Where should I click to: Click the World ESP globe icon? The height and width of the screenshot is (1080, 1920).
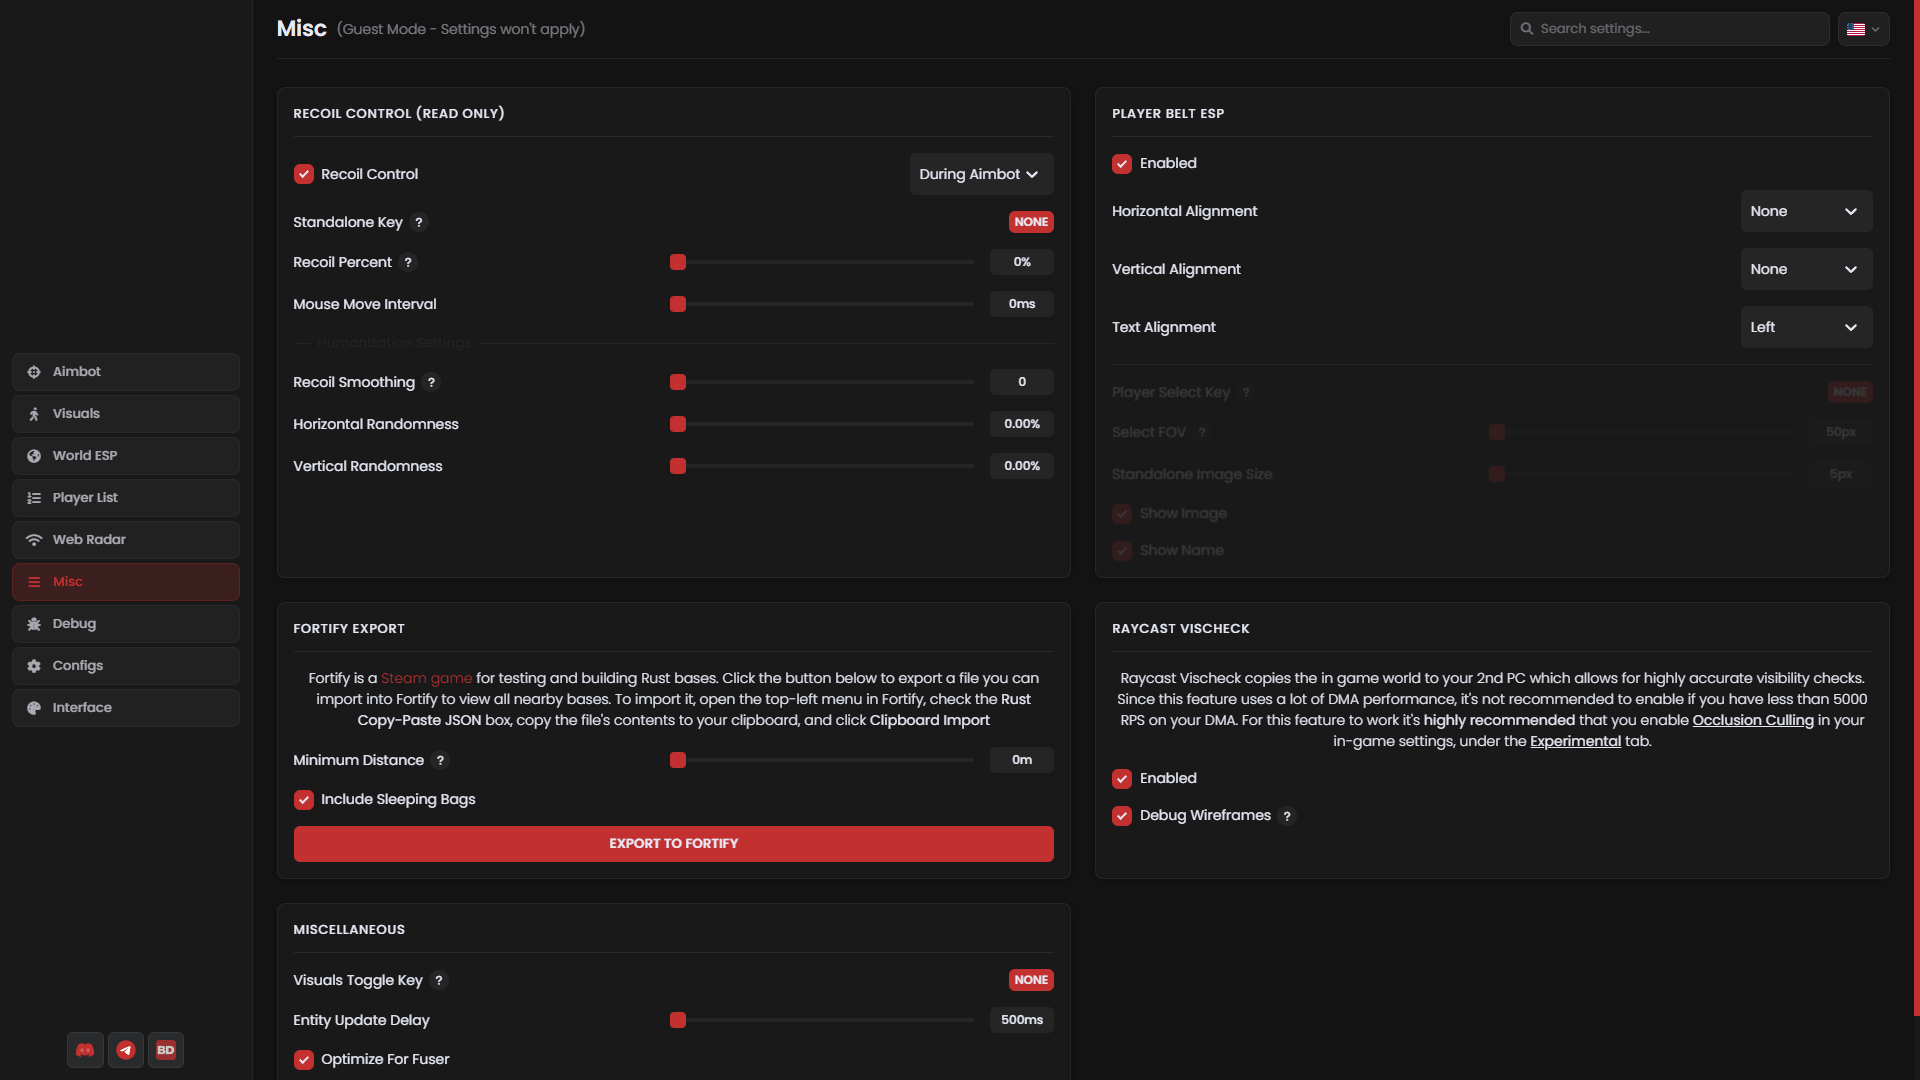34,456
